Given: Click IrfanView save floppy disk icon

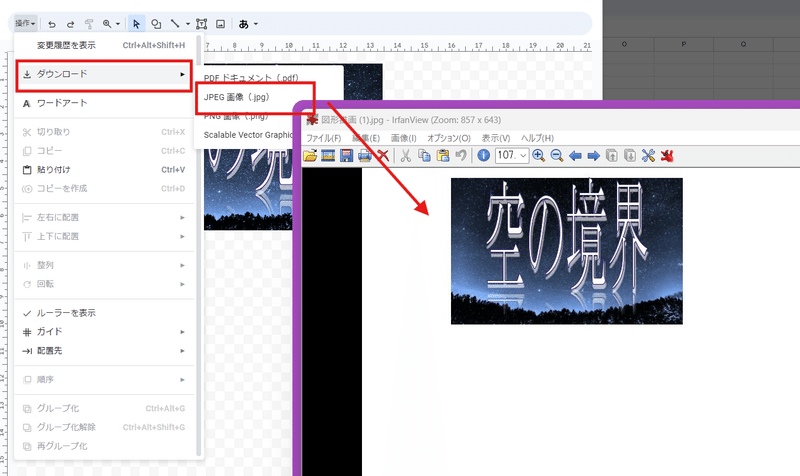Looking at the screenshot, I should click(x=347, y=156).
